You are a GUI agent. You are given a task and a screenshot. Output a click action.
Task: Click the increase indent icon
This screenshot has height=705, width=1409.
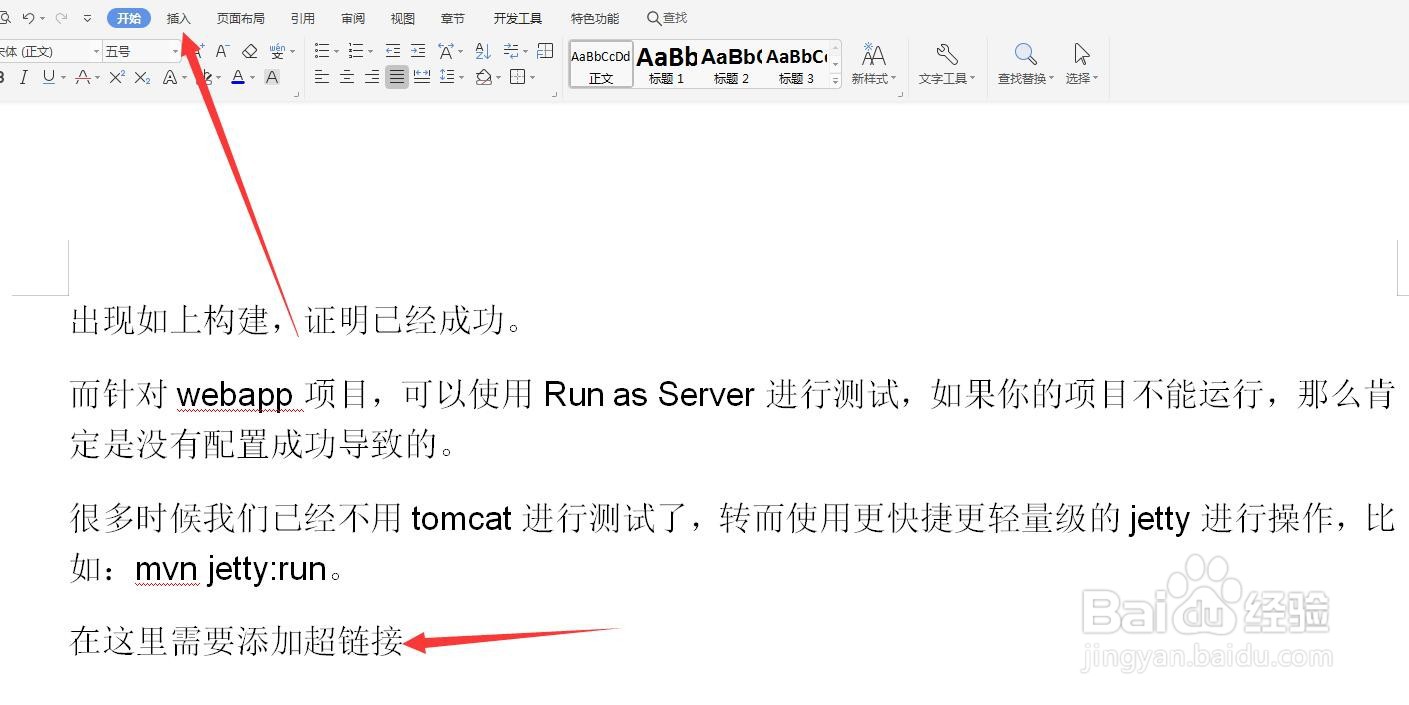pyautogui.click(x=418, y=51)
